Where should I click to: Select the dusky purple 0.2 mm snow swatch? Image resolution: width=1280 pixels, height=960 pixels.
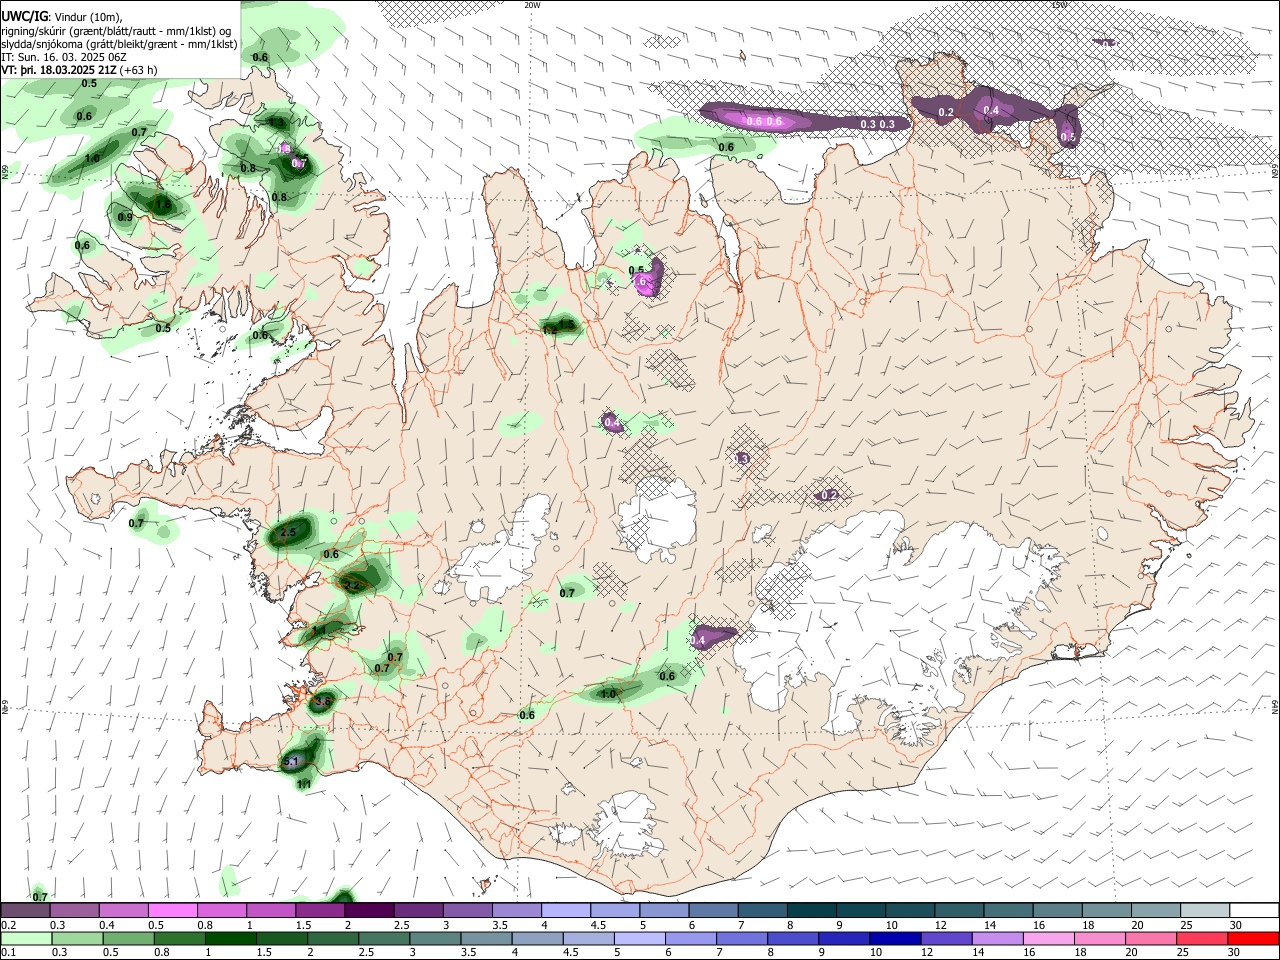pos(26,910)
